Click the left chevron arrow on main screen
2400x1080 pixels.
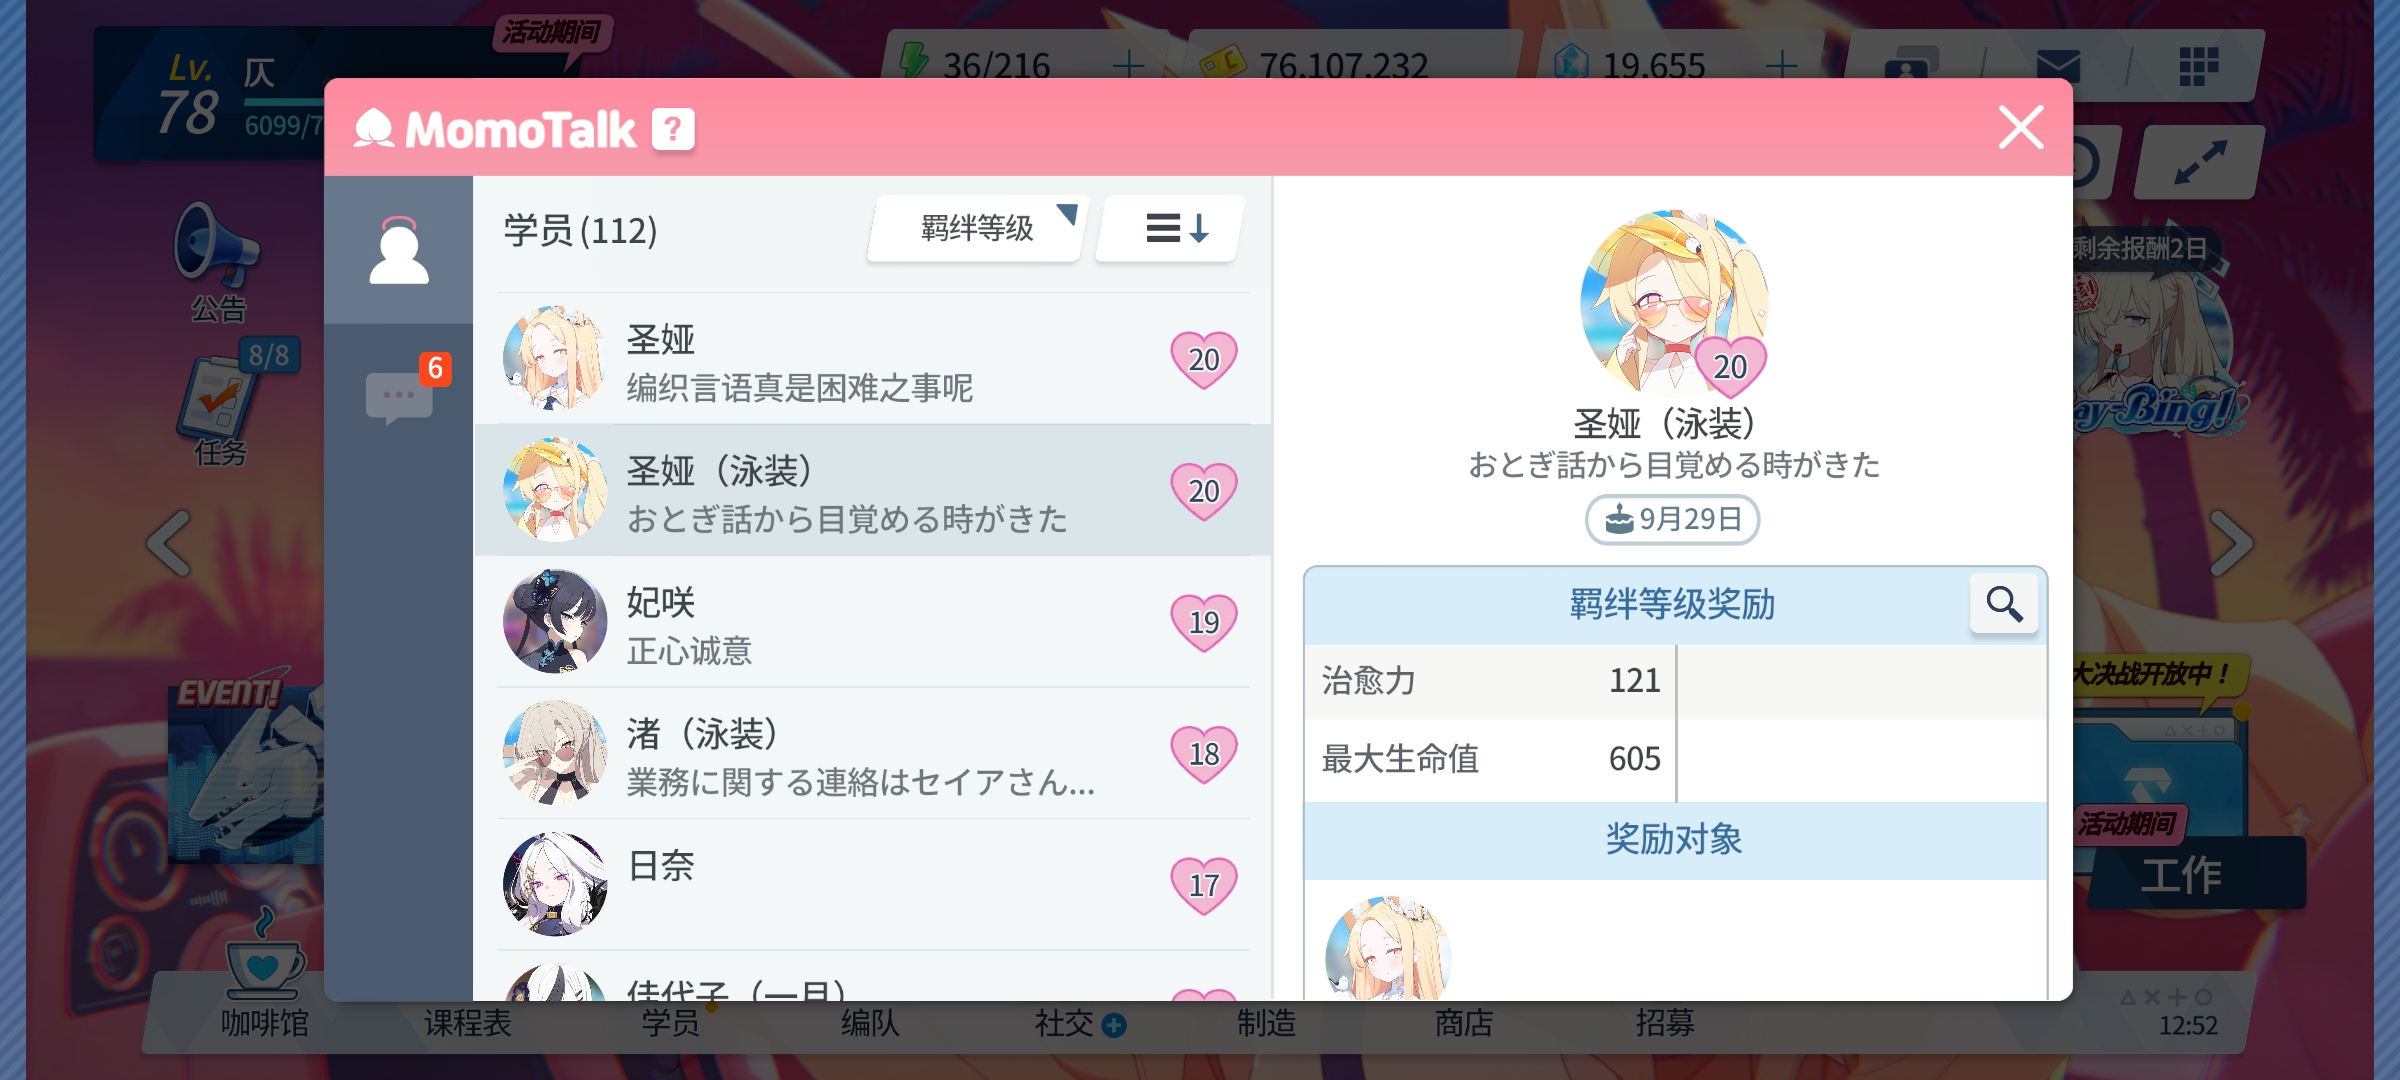pos(169,543)
